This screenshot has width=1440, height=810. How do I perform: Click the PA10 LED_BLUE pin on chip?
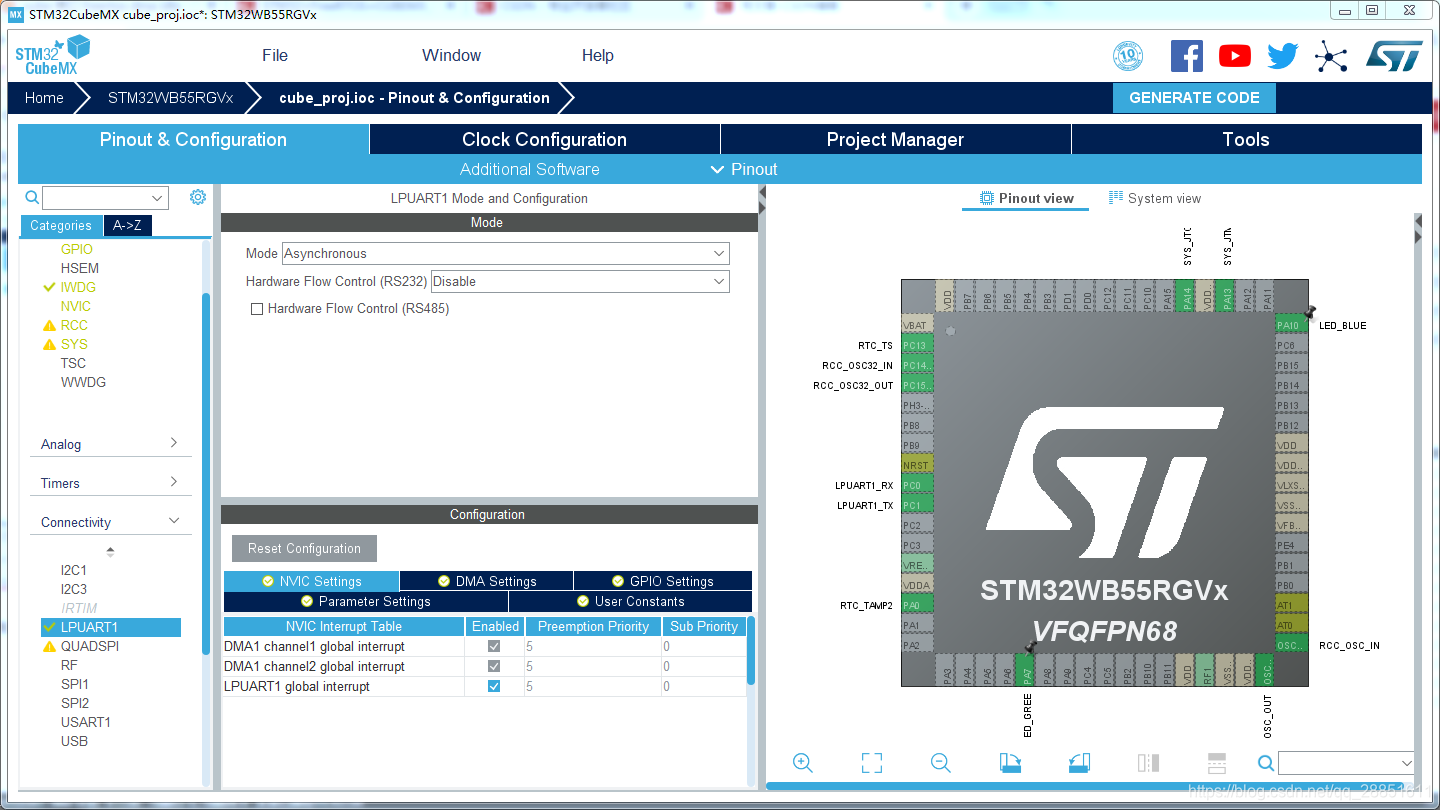1291,325
